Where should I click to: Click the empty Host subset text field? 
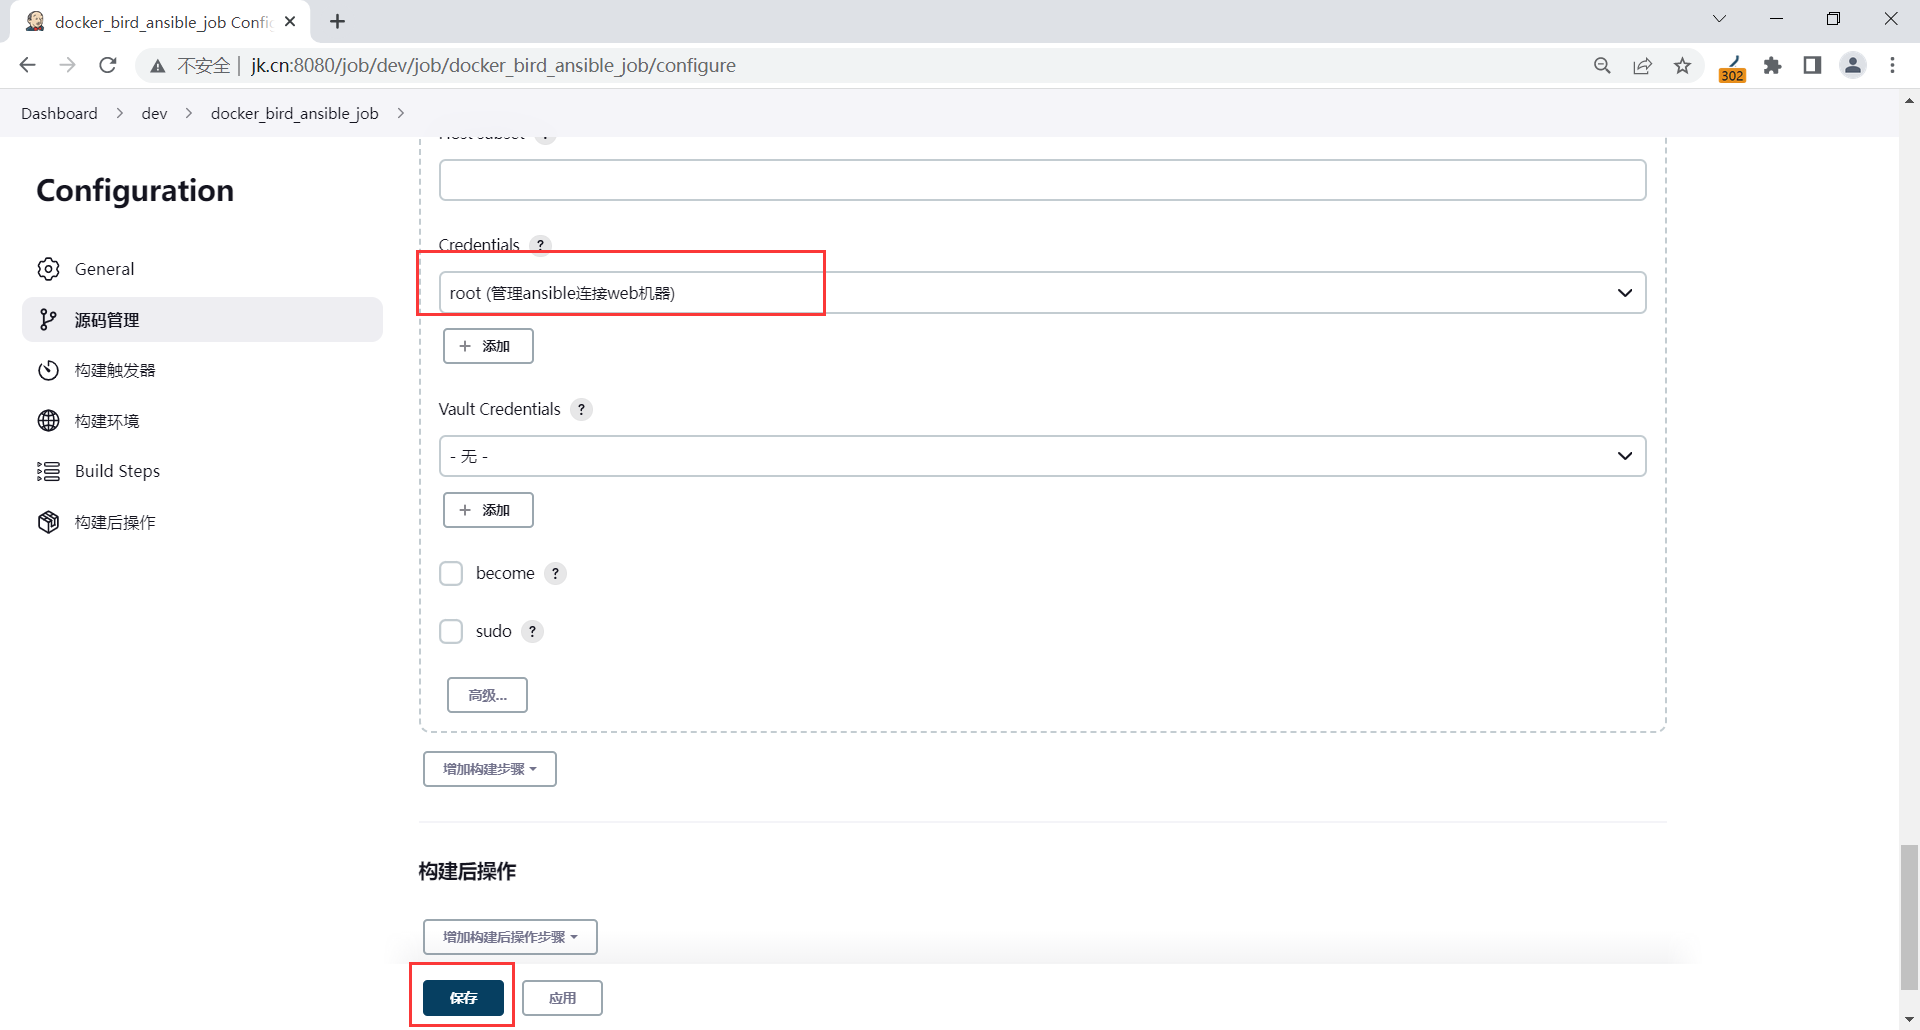click(1042, 180)
